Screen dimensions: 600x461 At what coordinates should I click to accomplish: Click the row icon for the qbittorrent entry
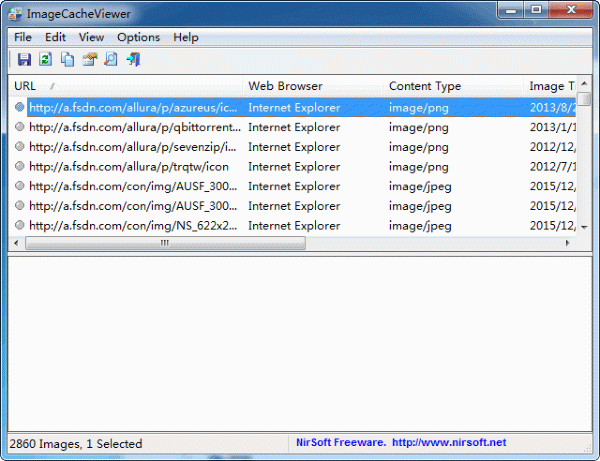[x=19, y=127]
